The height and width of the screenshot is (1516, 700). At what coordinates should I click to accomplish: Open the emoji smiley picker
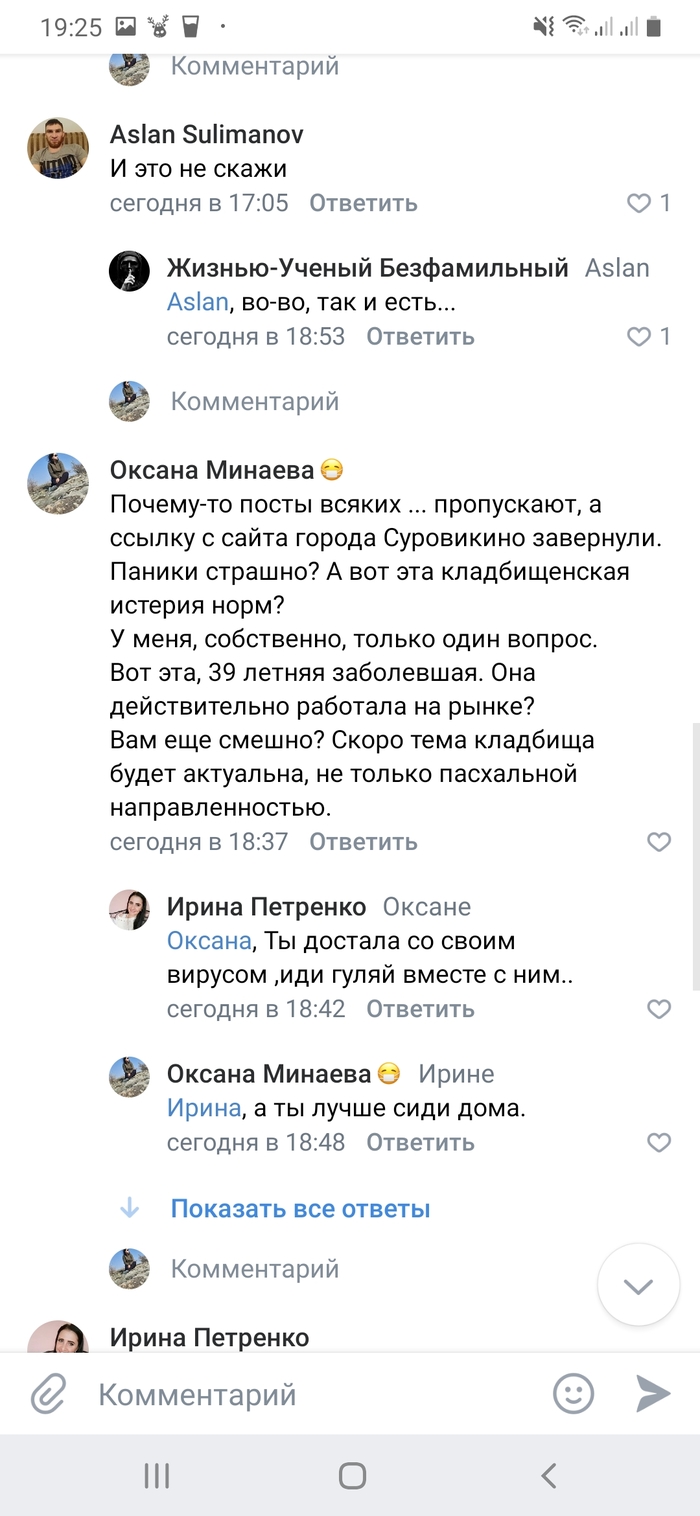[x=574, y=1393]
